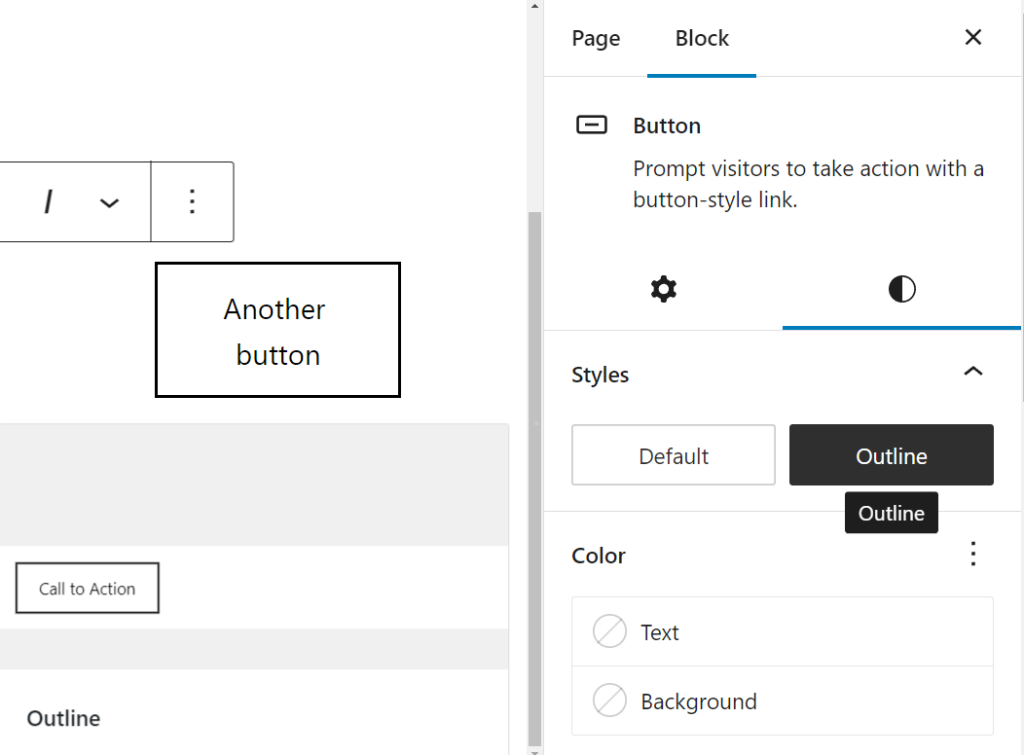Click the scrollbar up arrow
Screen dimensions: 1024x755
click(x=535, y=6)
